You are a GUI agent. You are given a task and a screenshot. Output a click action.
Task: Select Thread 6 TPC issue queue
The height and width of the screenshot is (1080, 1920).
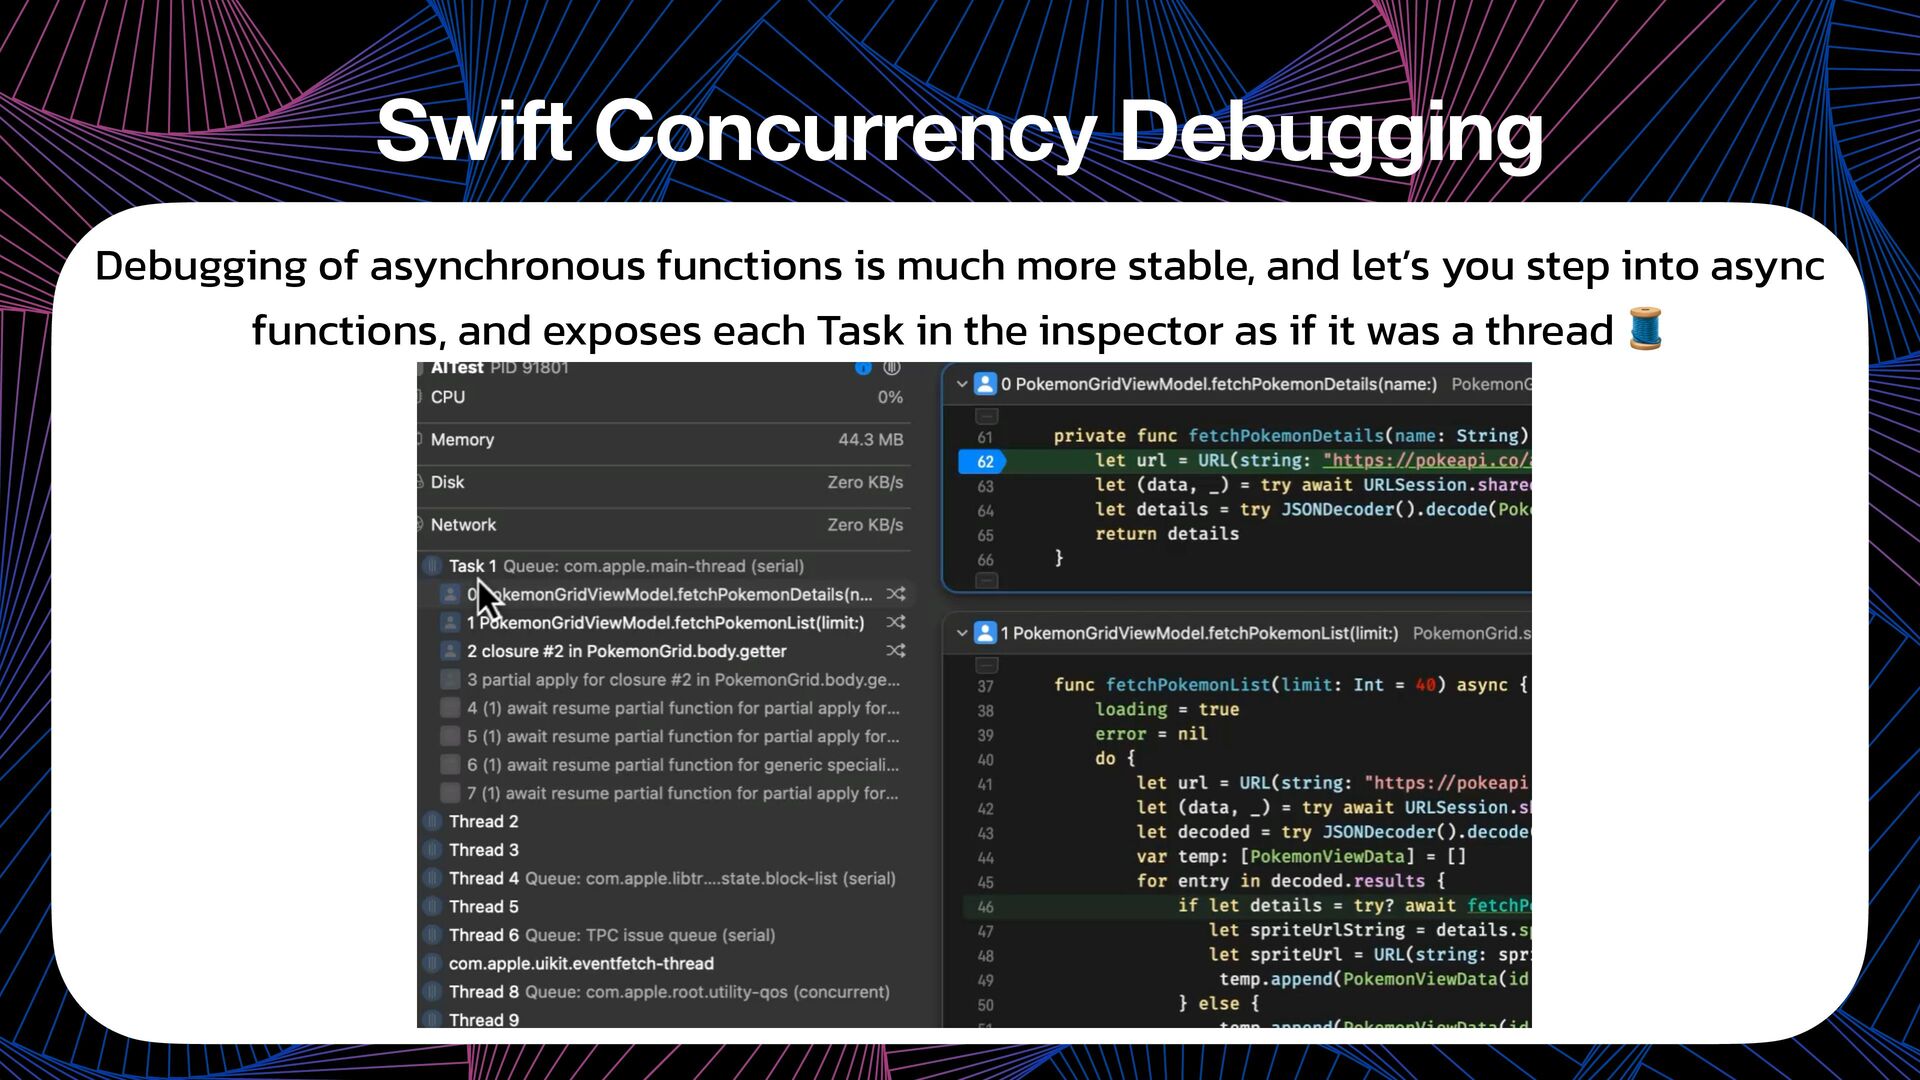tap(663, 935)
